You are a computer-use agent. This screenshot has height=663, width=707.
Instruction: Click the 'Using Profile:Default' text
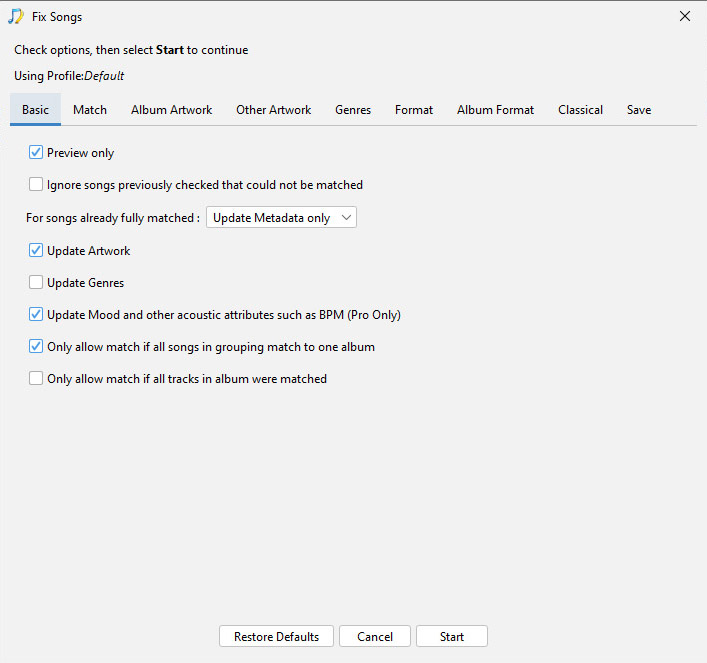click(69, 76)
